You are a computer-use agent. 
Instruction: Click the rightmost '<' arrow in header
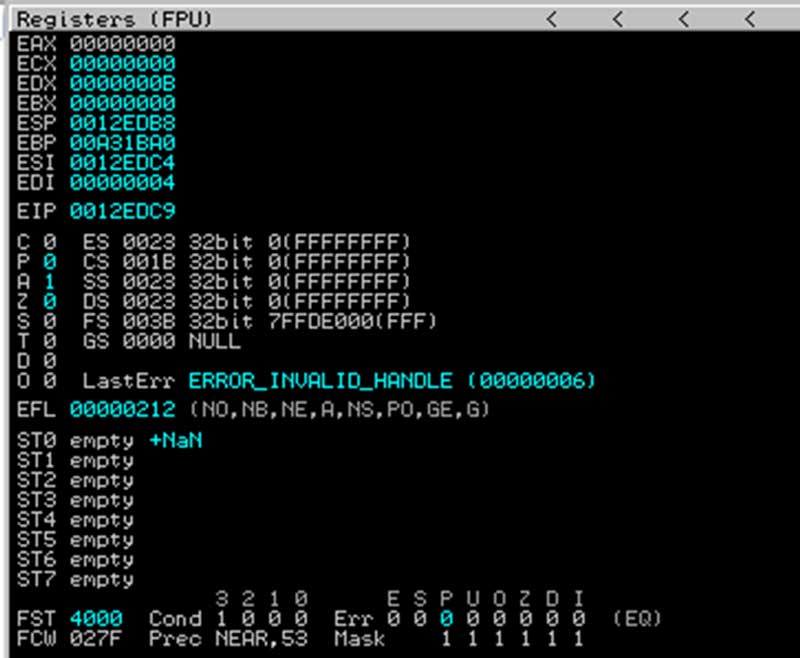pyautogui.click(x=750, y=19)
